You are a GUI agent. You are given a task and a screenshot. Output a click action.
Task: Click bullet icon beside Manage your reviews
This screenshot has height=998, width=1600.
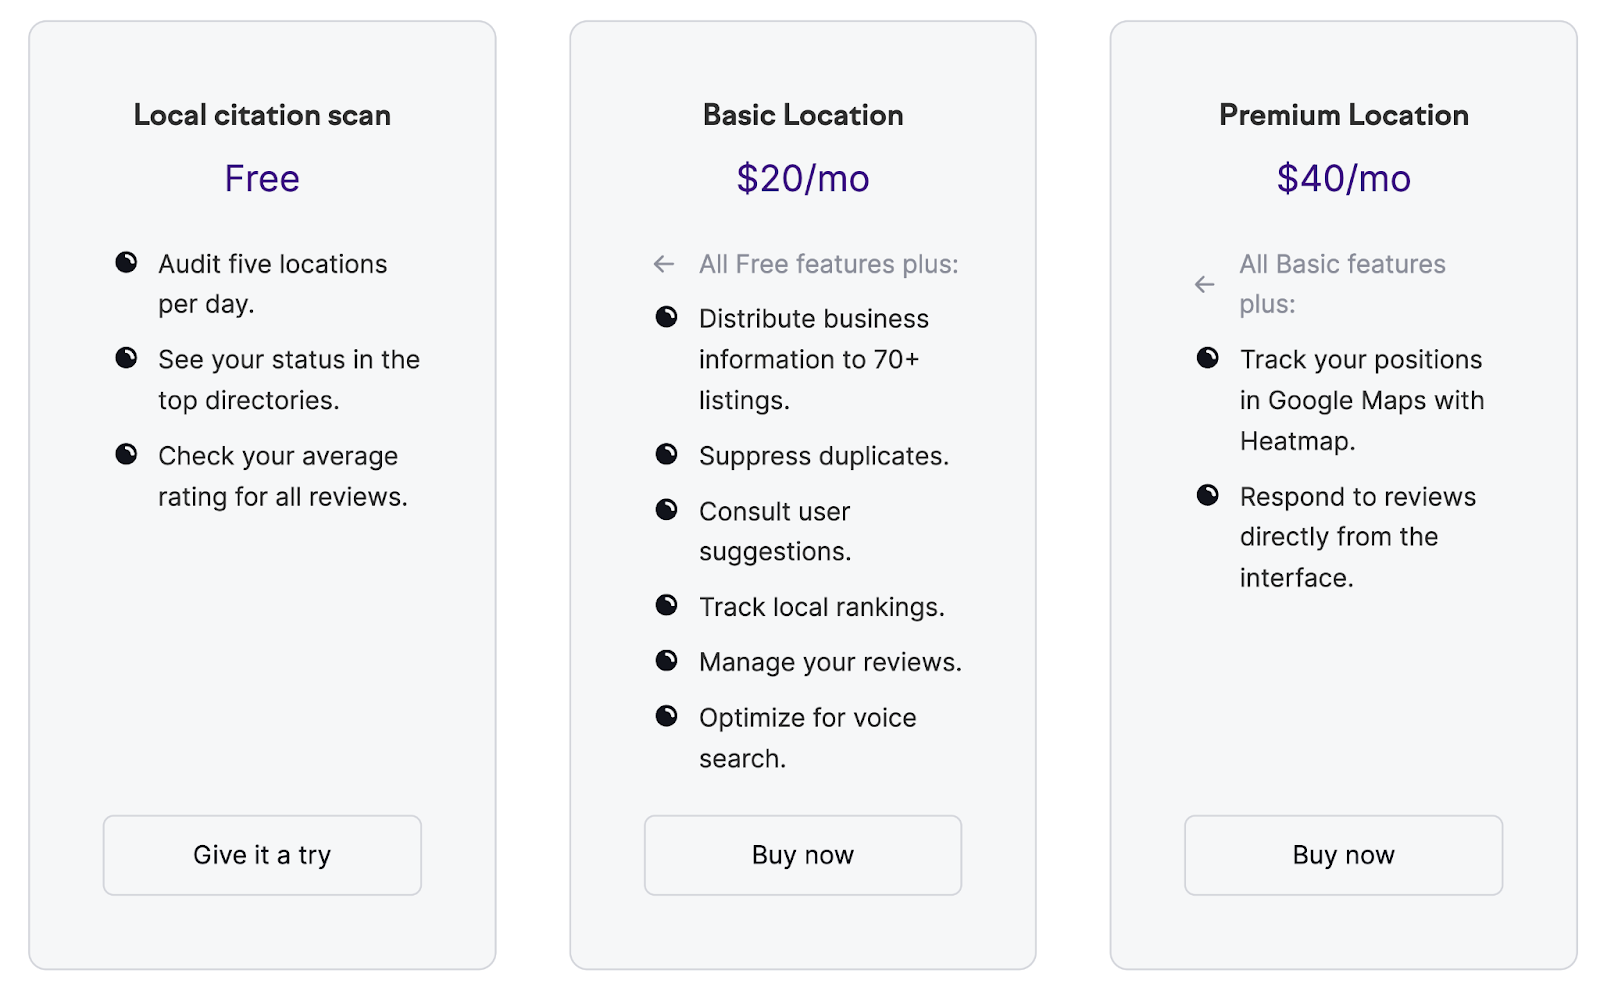(666, 660)
